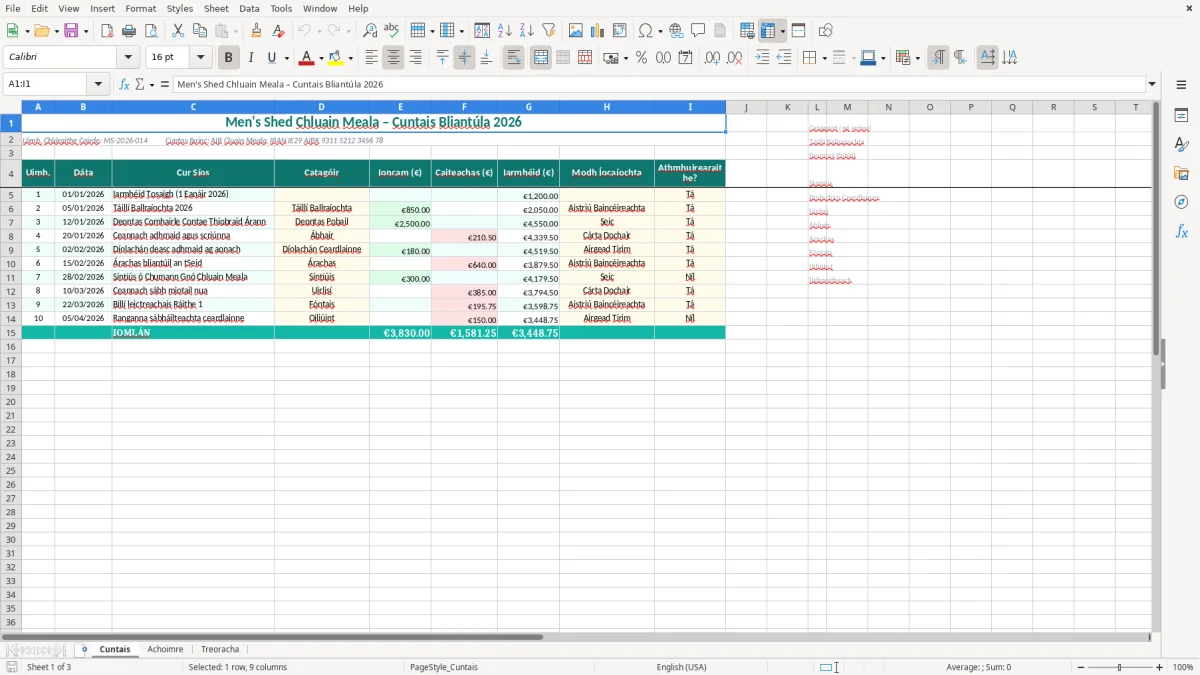Click the Formula equals sign button
The width and height of the screenshot is (1200, 675).
click(x=165, y=84)
